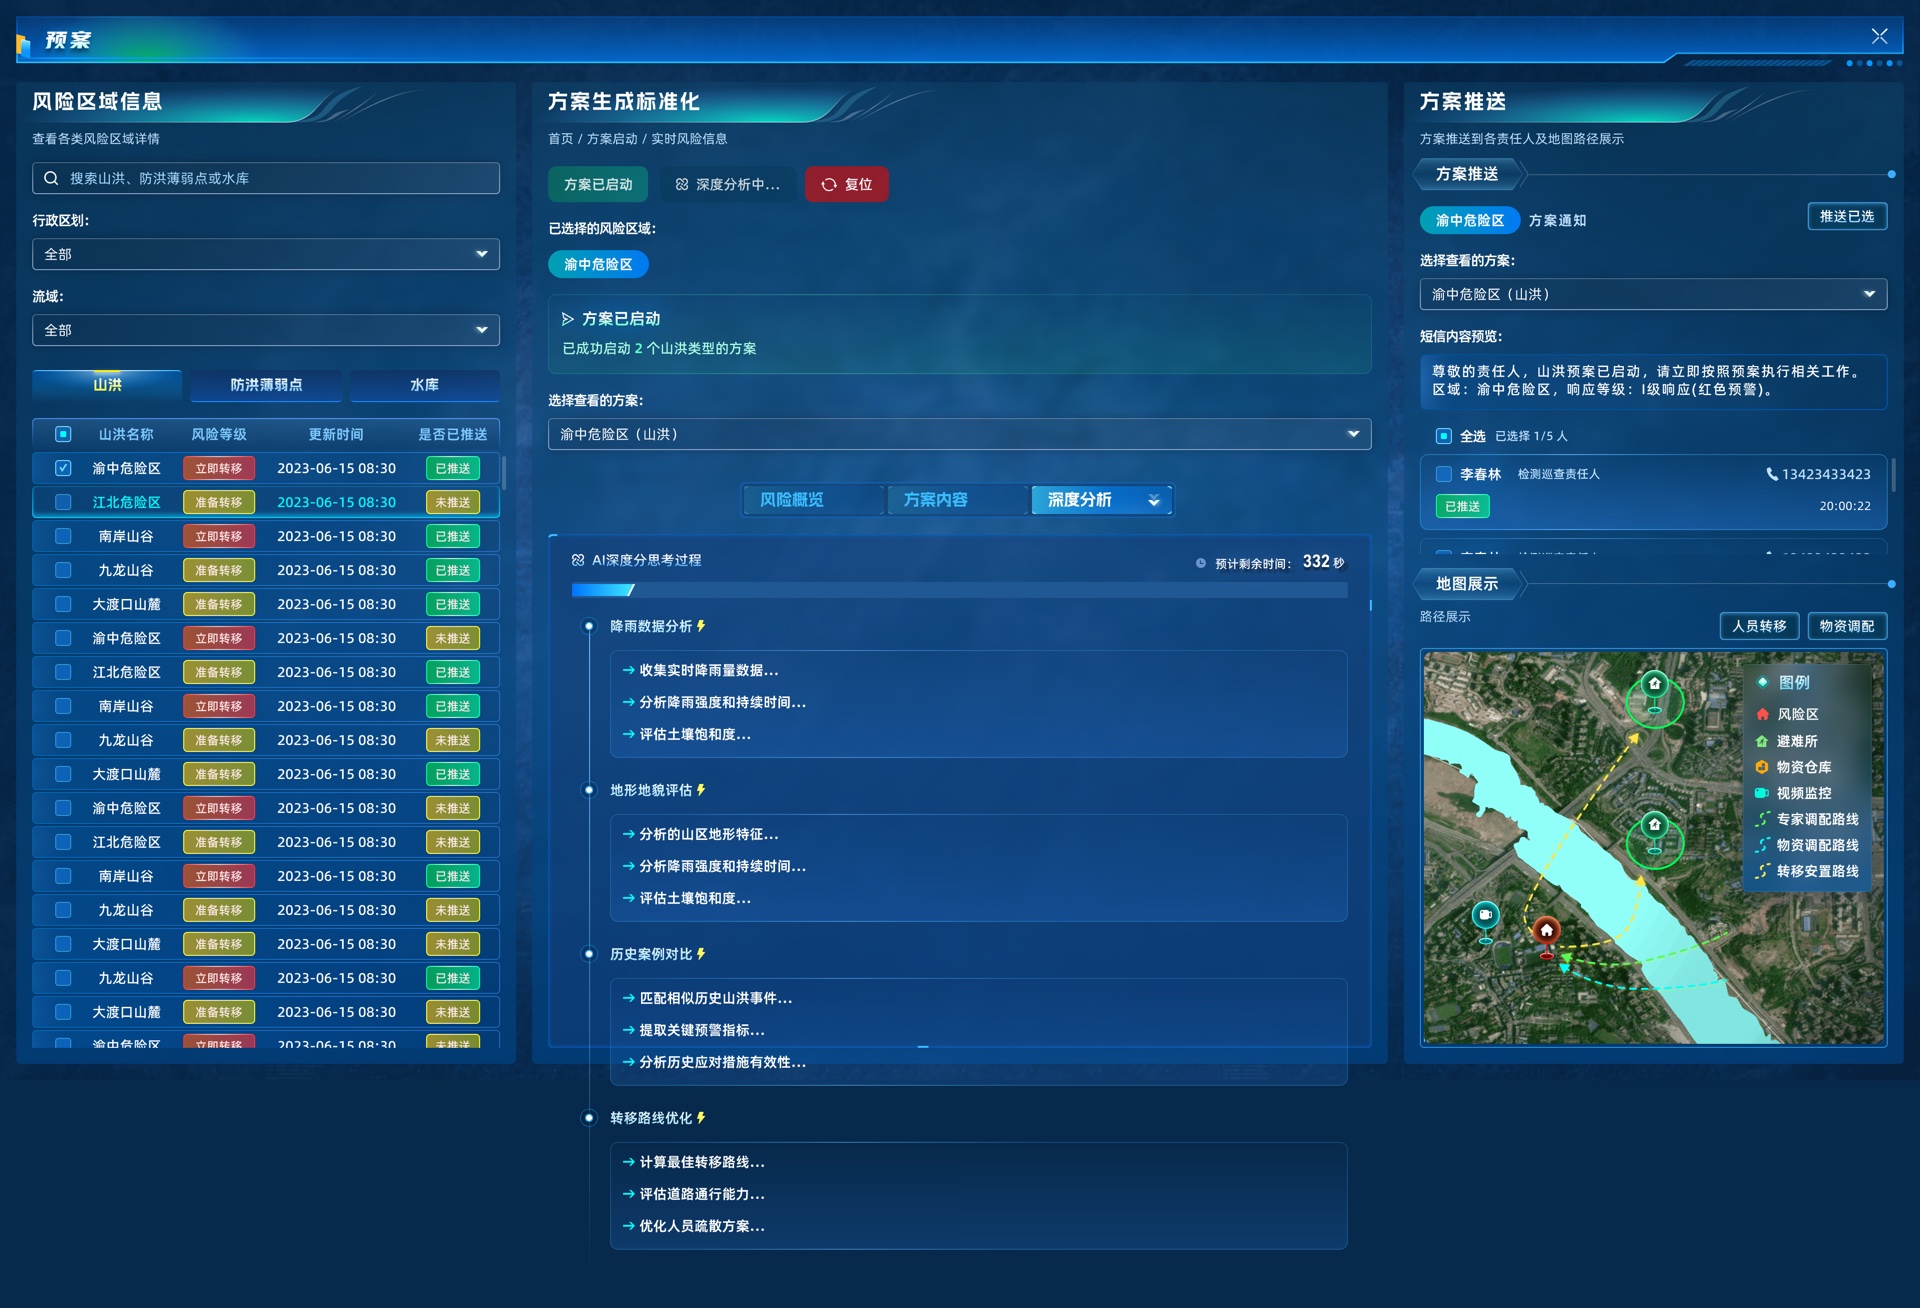Screen dimensions: 1920x1308
Task: Open the 行政区划 dropdown
Action: pos(266,254)
